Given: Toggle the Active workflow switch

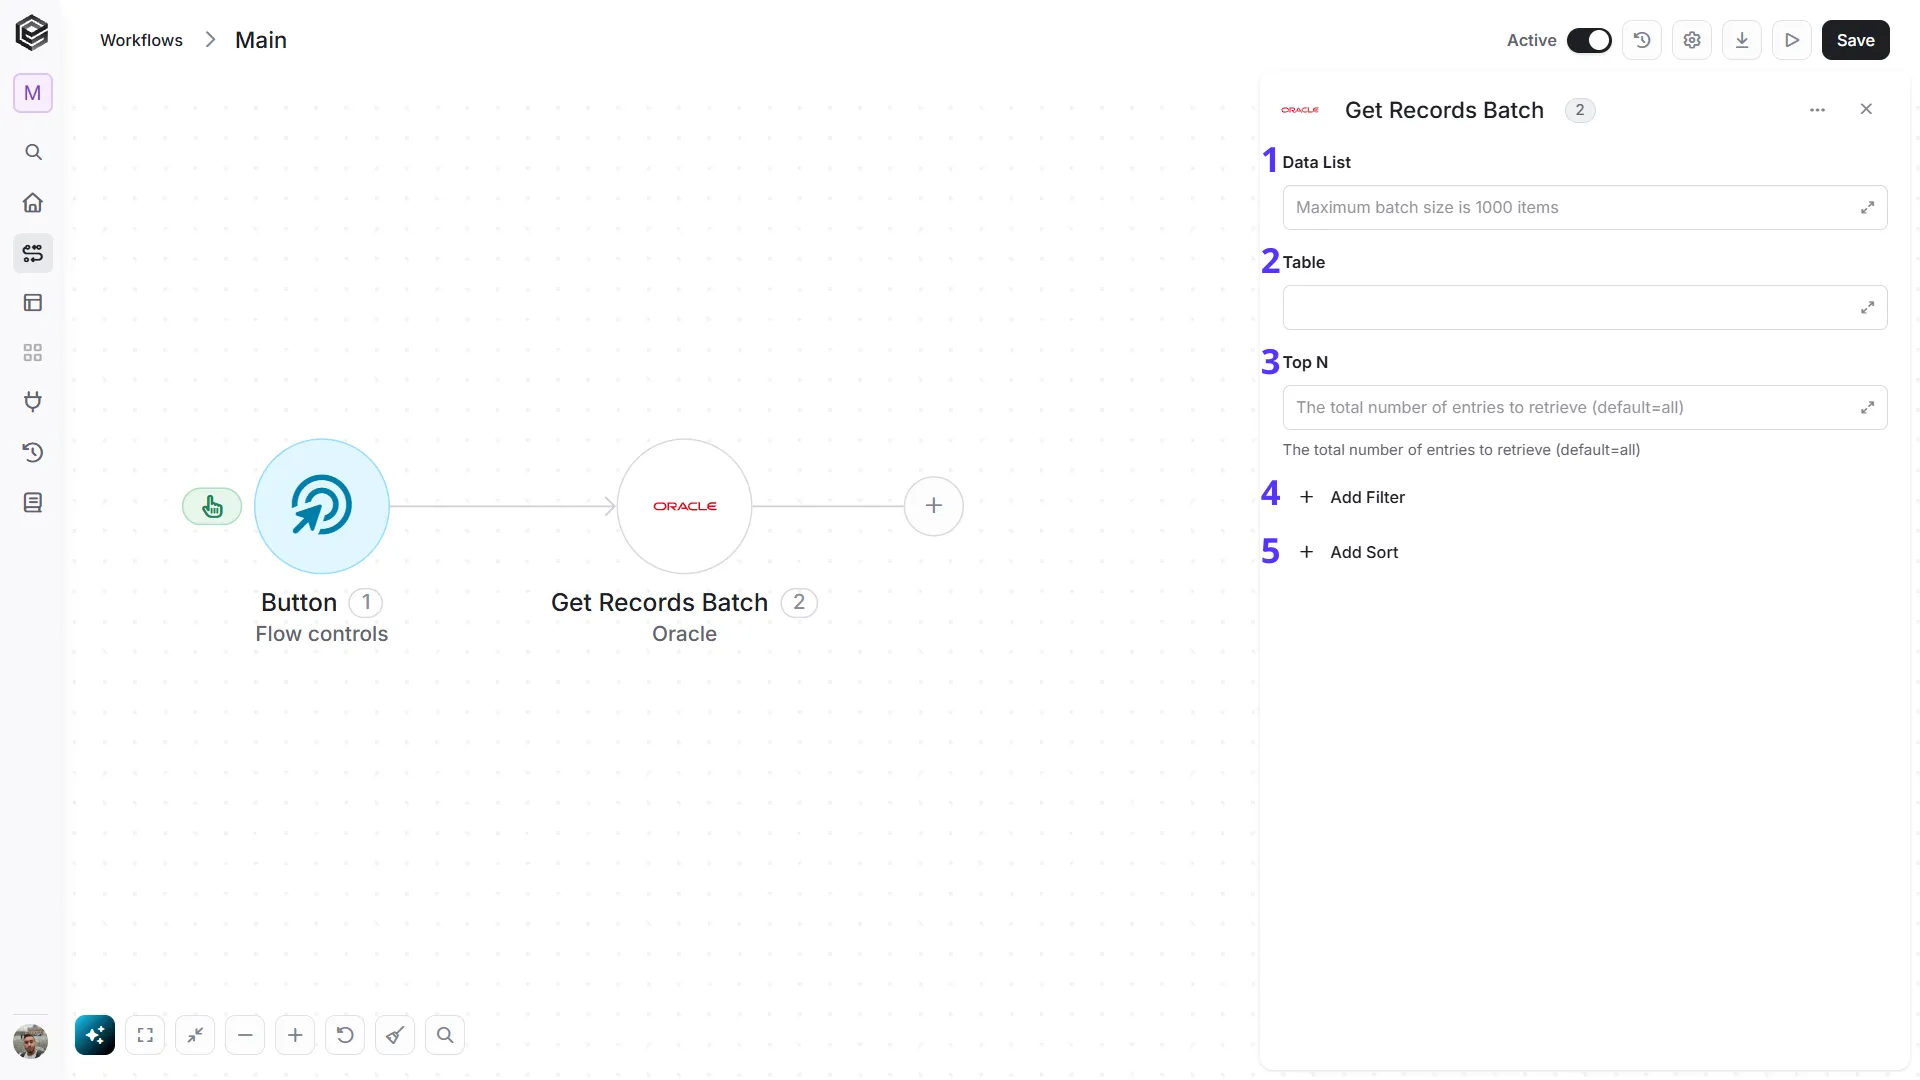Looking at the screenshot, I should tap(1589, 40).
